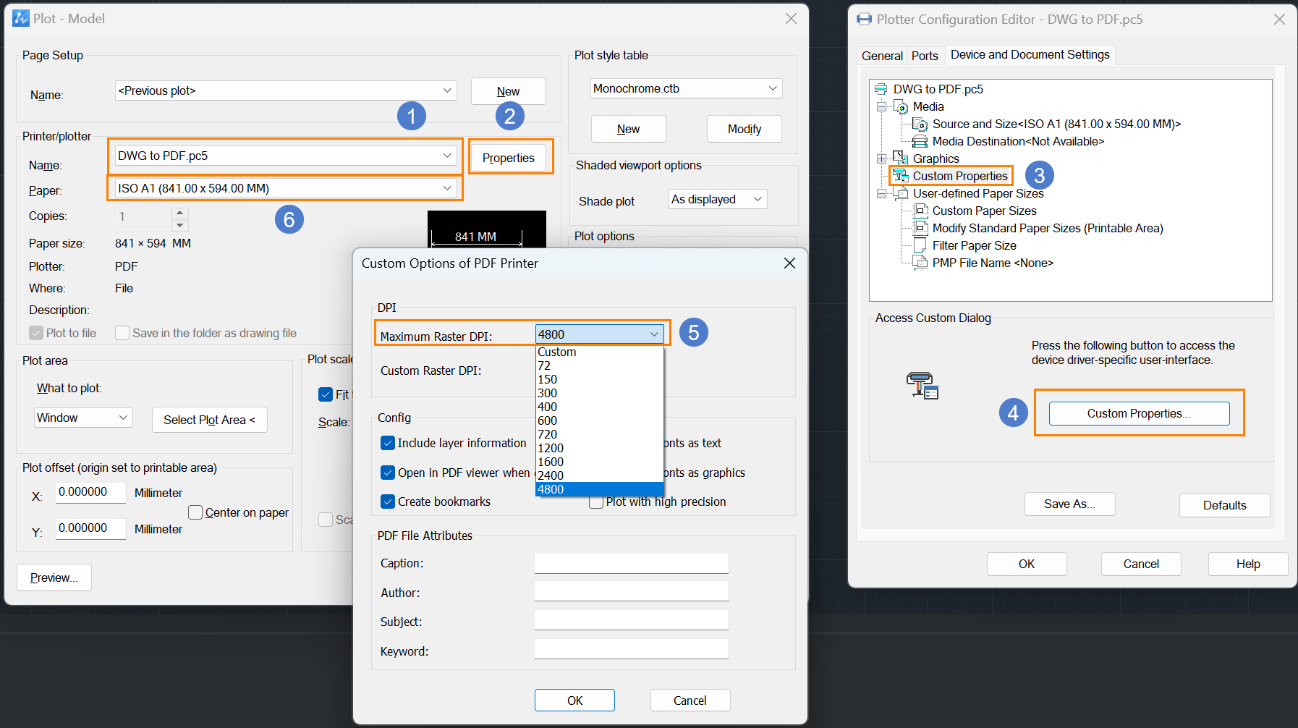Select Device and Document Settings tab

1030,55
